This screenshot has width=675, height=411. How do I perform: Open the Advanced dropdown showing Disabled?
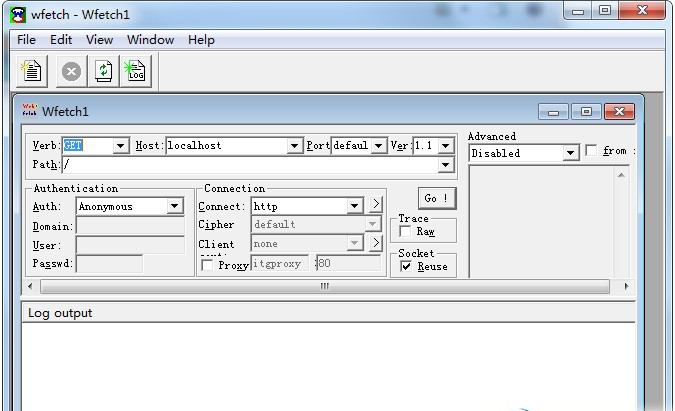[x=570, y=153]
